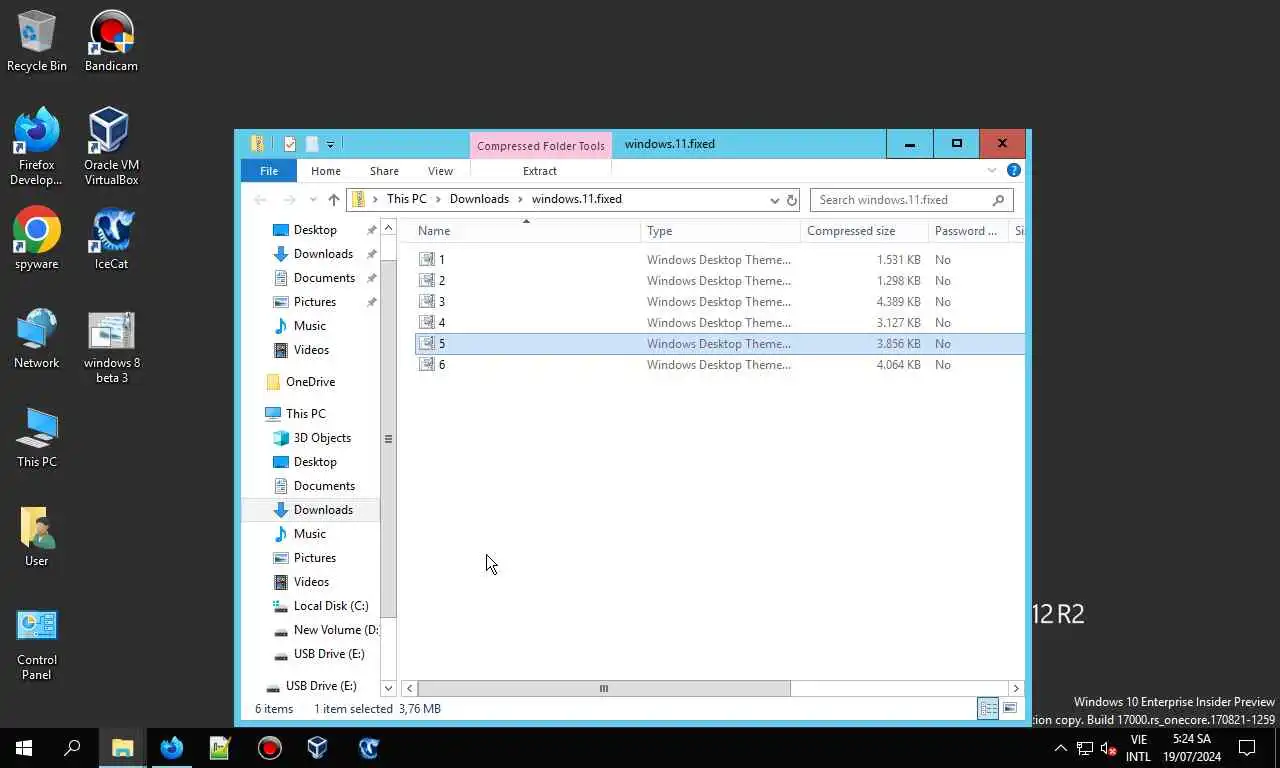
Task: Open Control Panel desktop icon
Action: (x=37, y=644)
